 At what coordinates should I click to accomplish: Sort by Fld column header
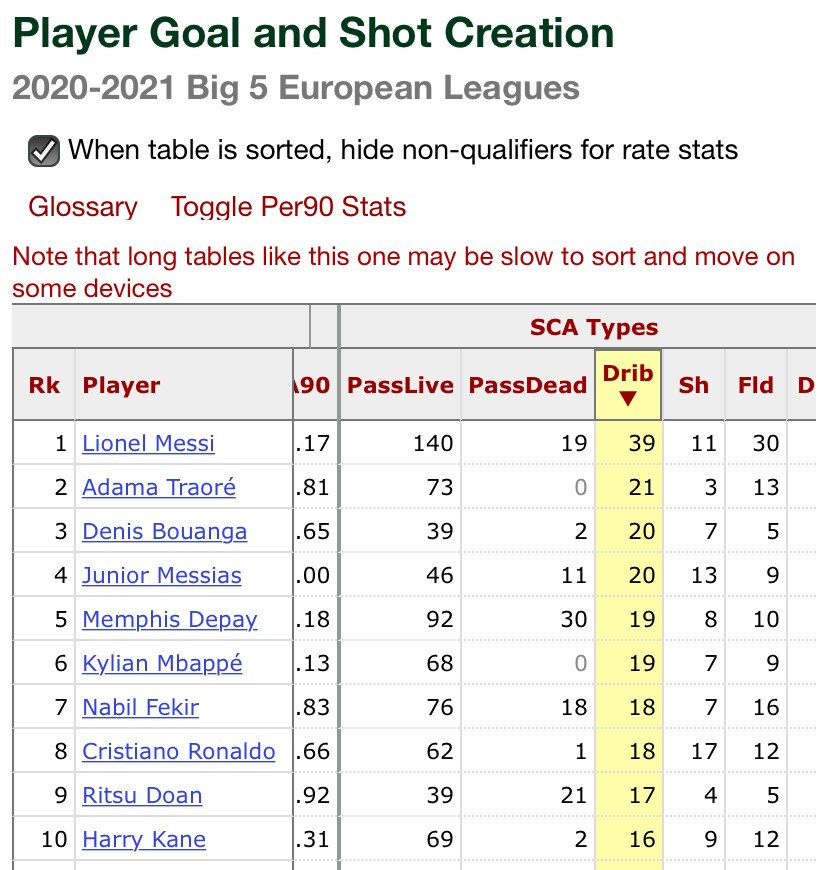point(755,385)
